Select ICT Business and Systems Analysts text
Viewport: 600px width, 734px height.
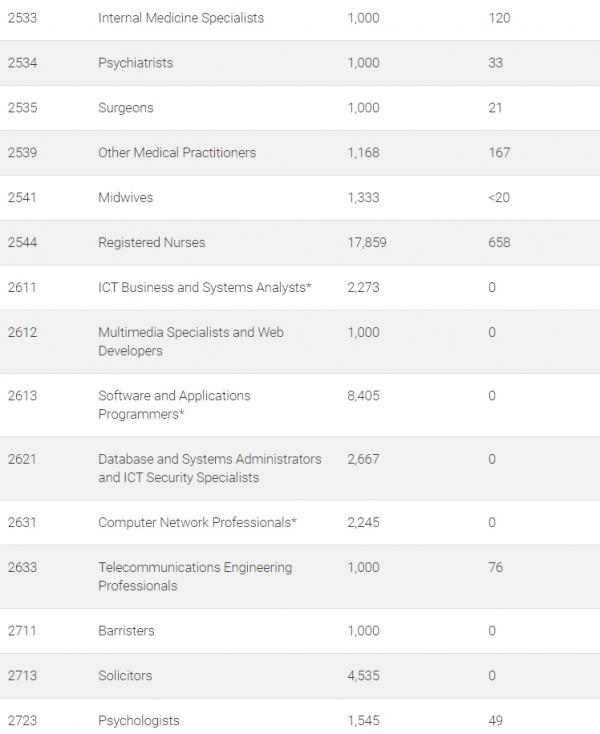(205, 288)
